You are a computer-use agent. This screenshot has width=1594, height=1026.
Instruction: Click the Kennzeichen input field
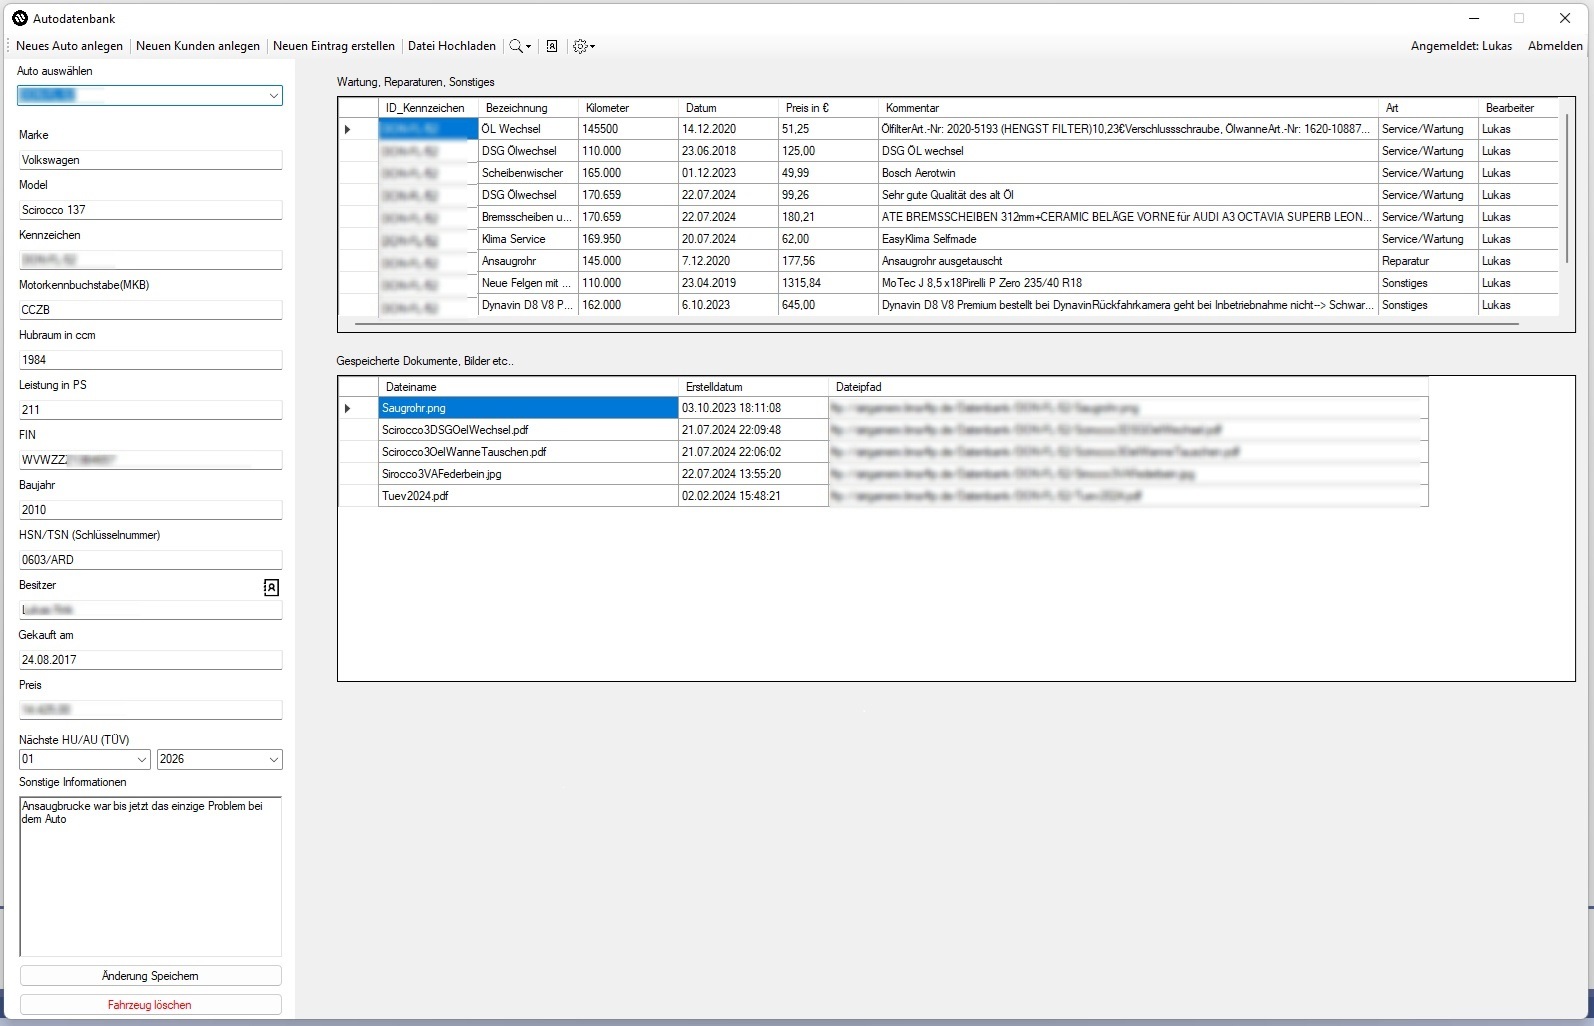coord(150,260)
